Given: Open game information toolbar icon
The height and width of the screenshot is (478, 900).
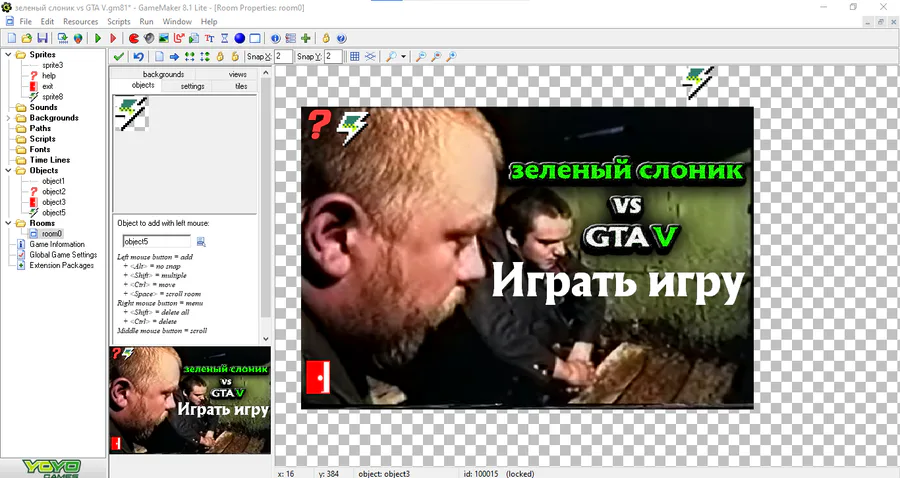Looking at the screenshot, I should [276, 38].
